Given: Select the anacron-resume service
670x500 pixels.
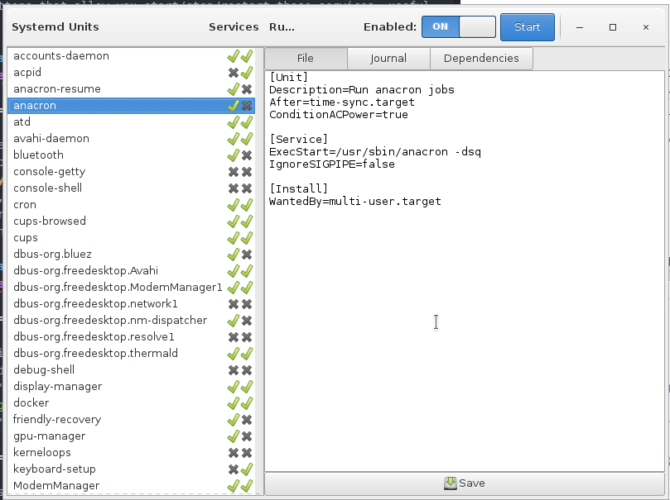Looking at the screenshot, I should 131,89.
